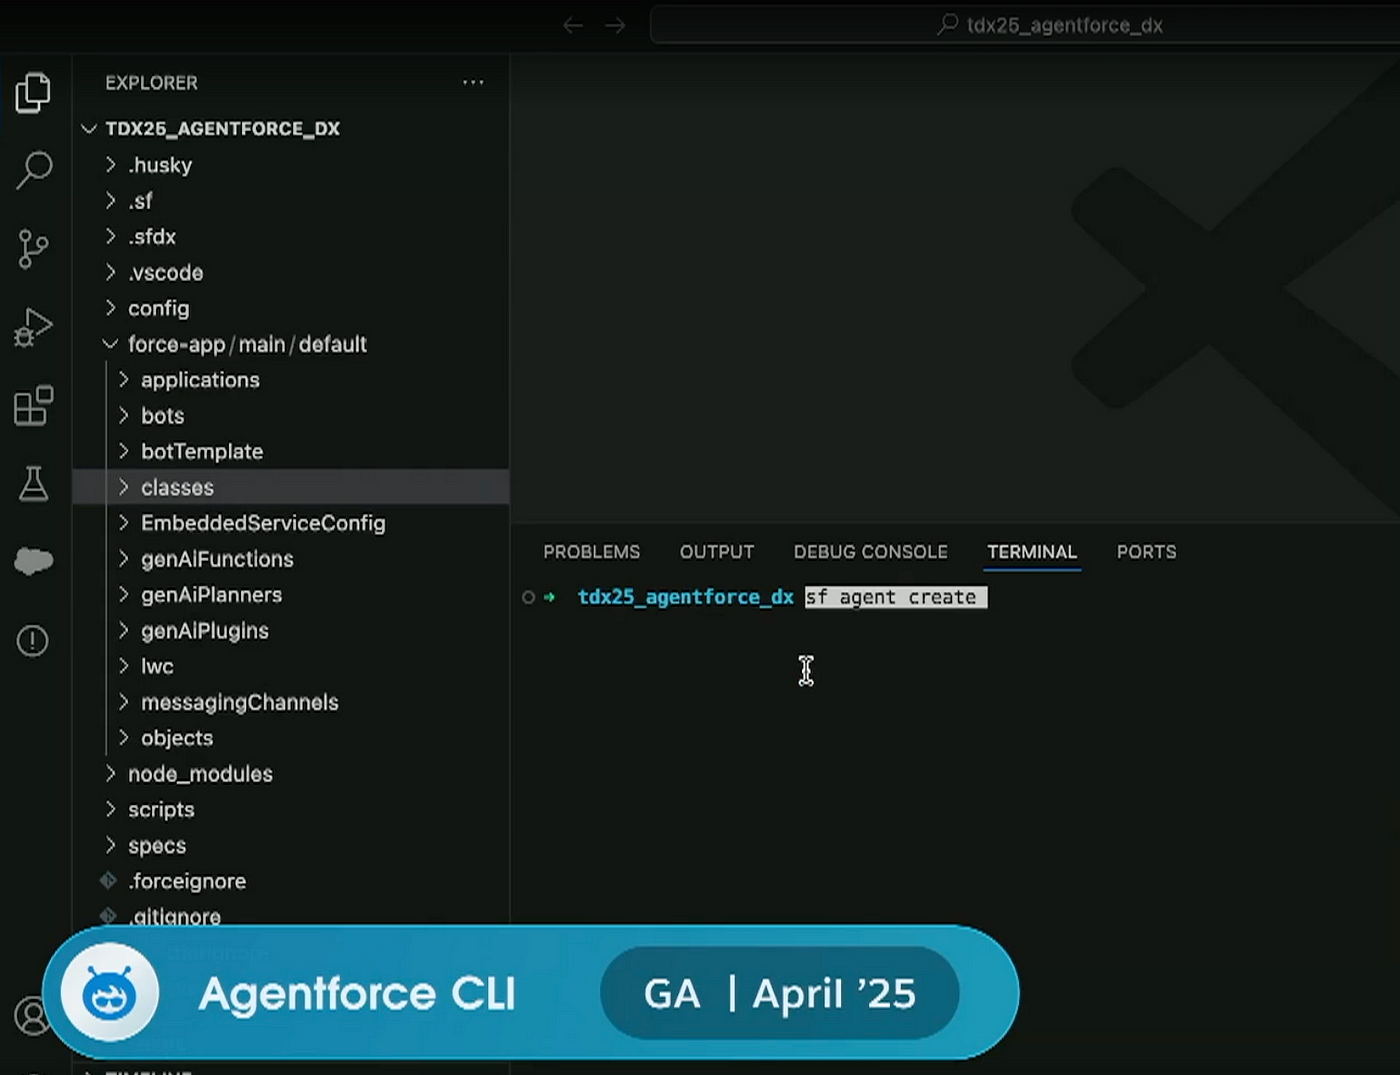Viewport: 1400px width, 1075px height.
Task: Open the Accounts icon at bottom
Action: point(33,1016)
